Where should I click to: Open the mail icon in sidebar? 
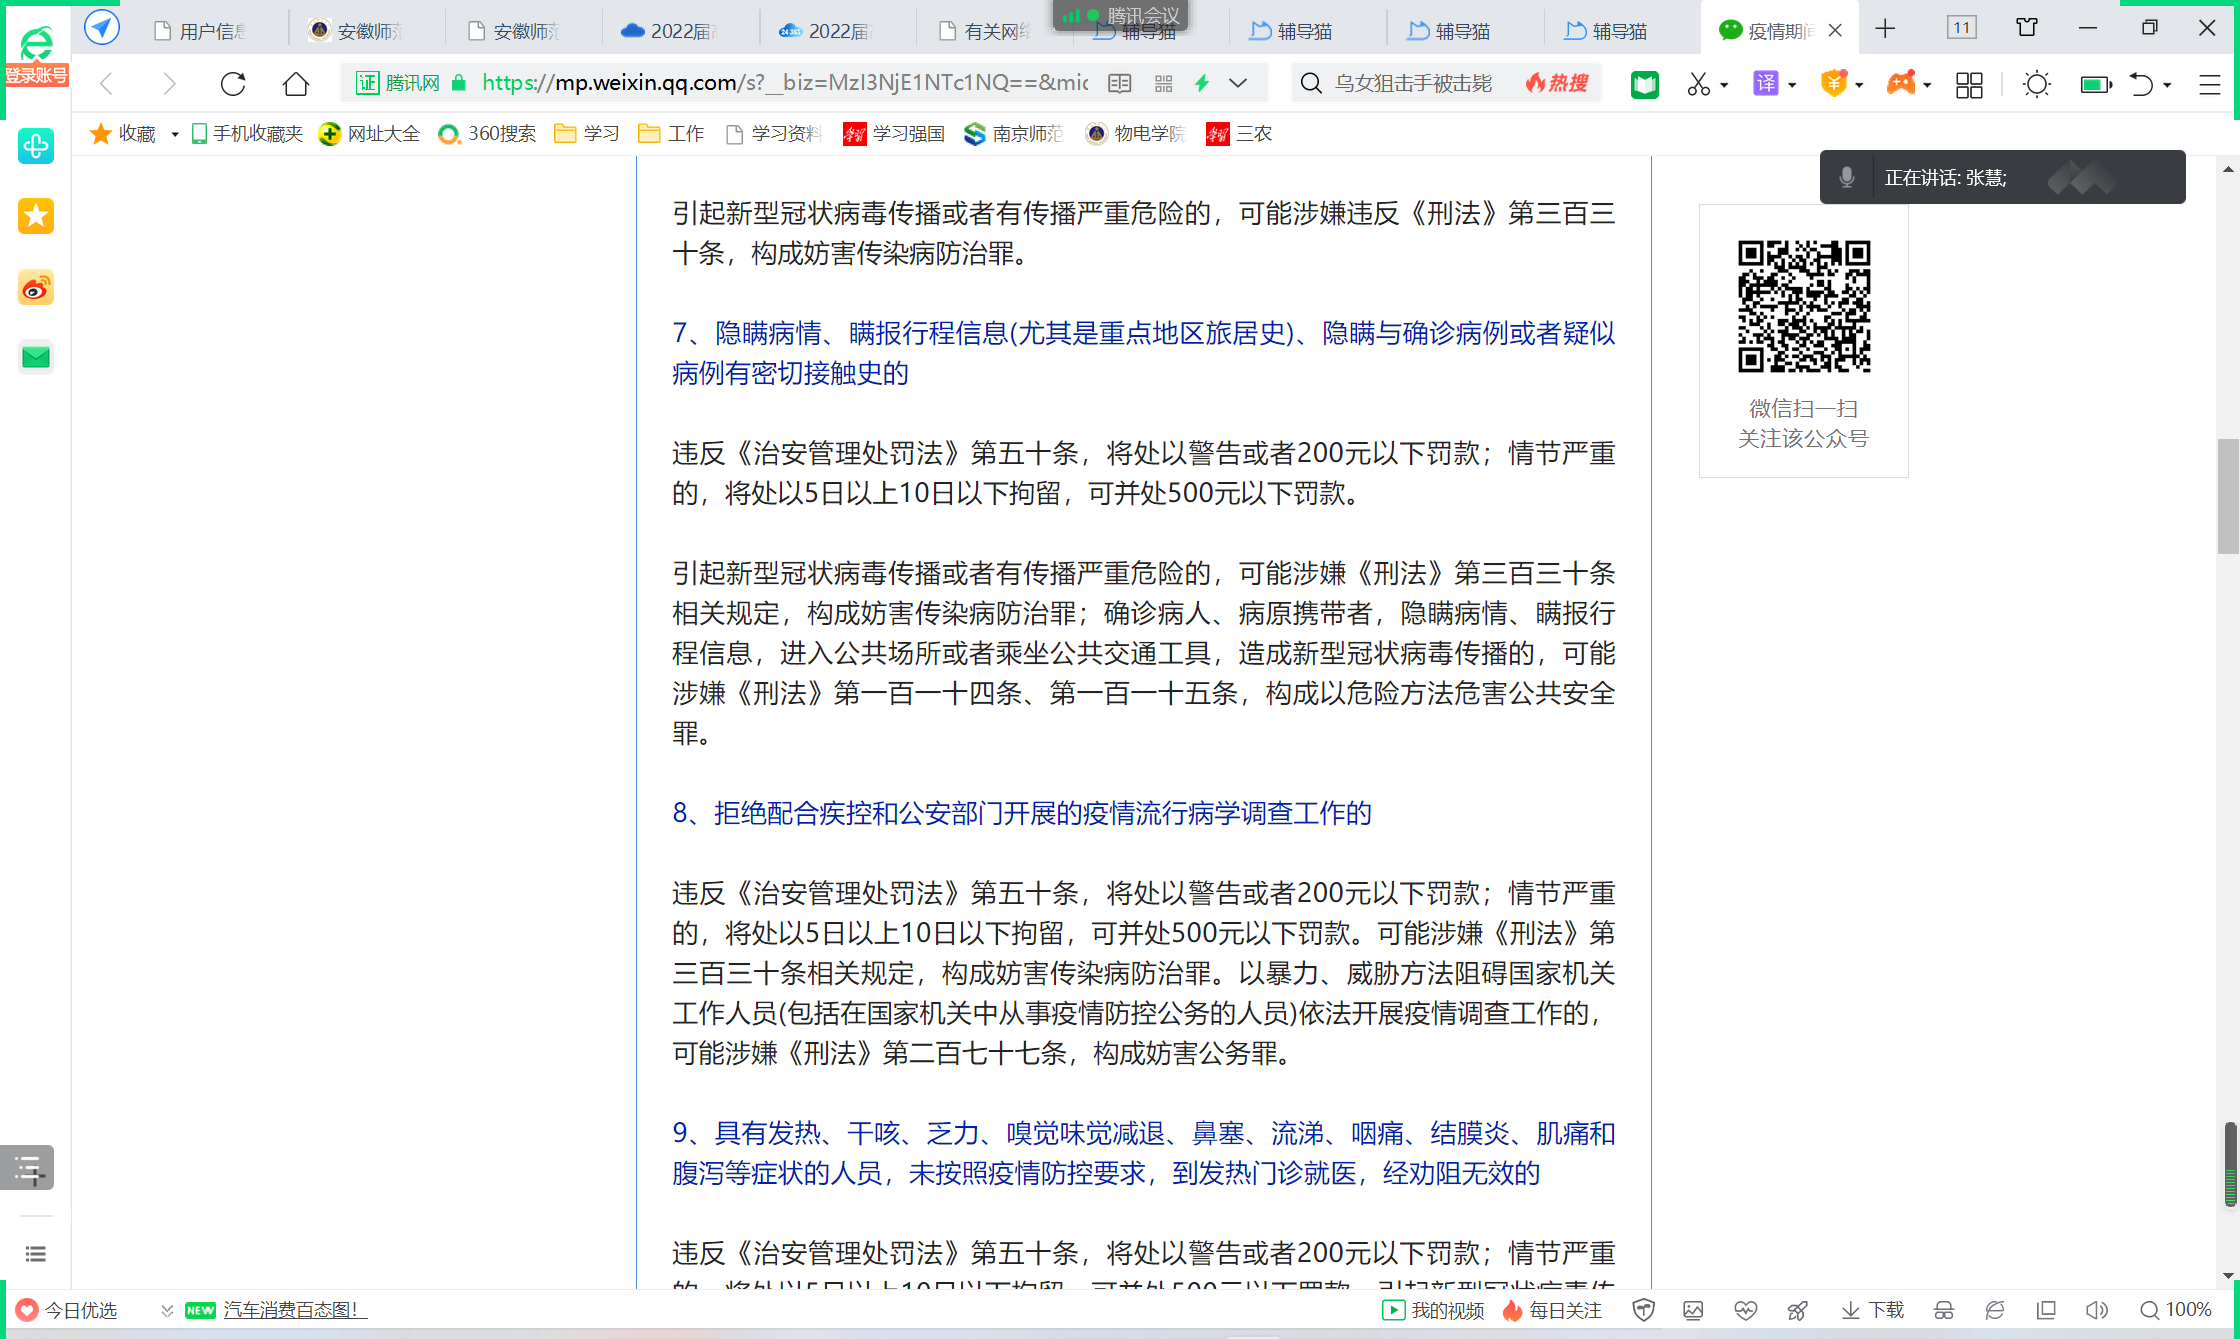[x=36, y=357]
